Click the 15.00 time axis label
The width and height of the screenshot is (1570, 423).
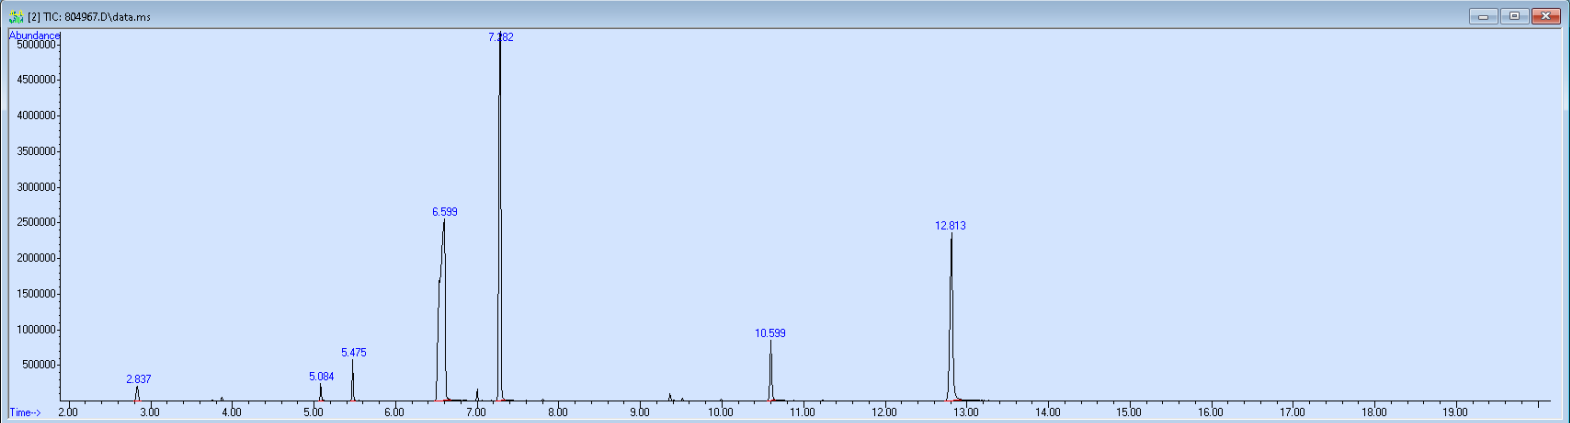[1129, 412]
